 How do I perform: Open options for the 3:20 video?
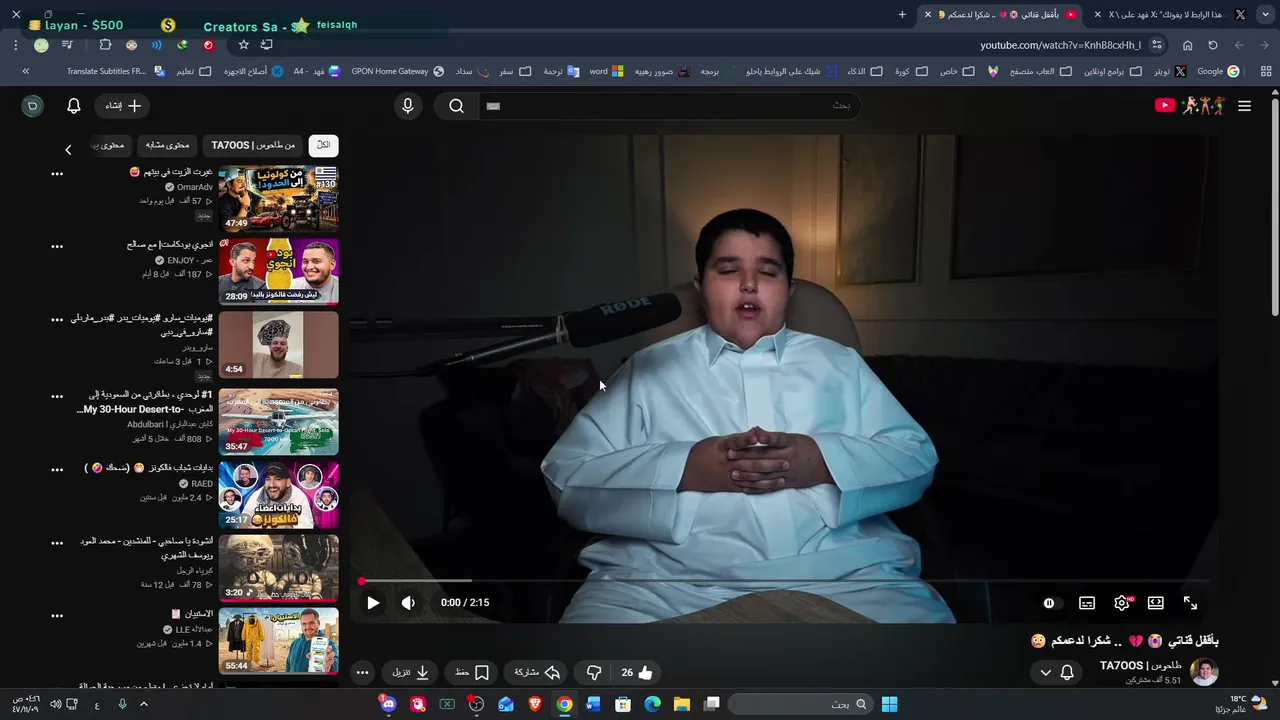click(x=57, y=543)
